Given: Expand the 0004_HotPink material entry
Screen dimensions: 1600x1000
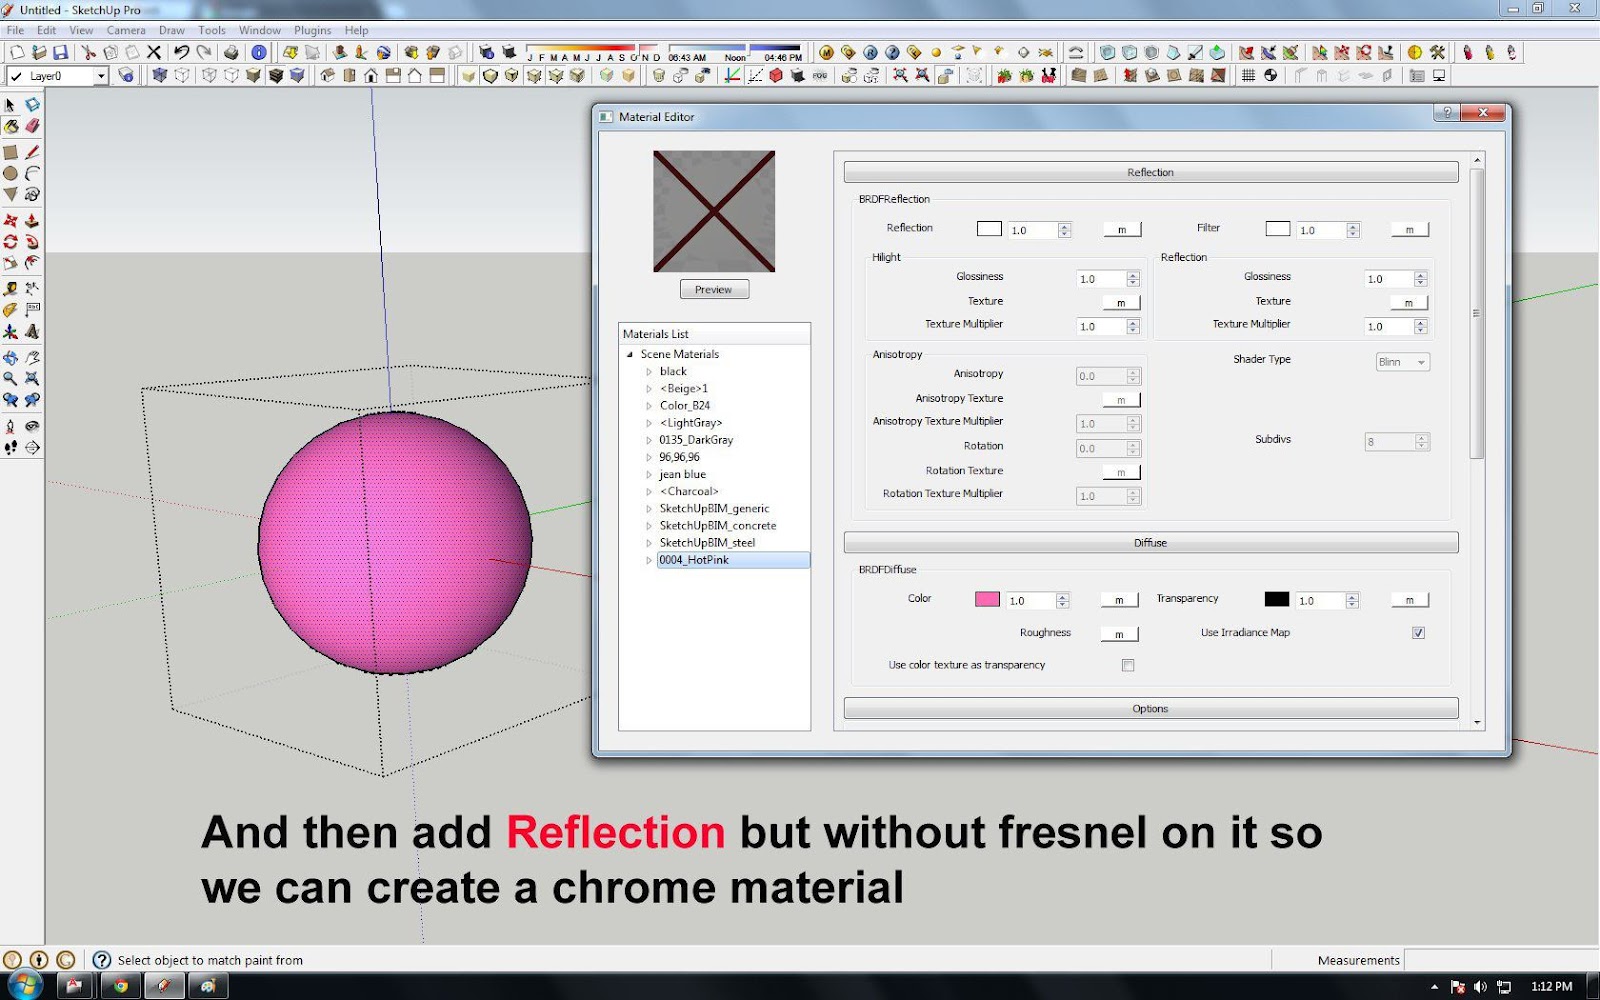Looking at the screenshot, I should pos(649,560).
